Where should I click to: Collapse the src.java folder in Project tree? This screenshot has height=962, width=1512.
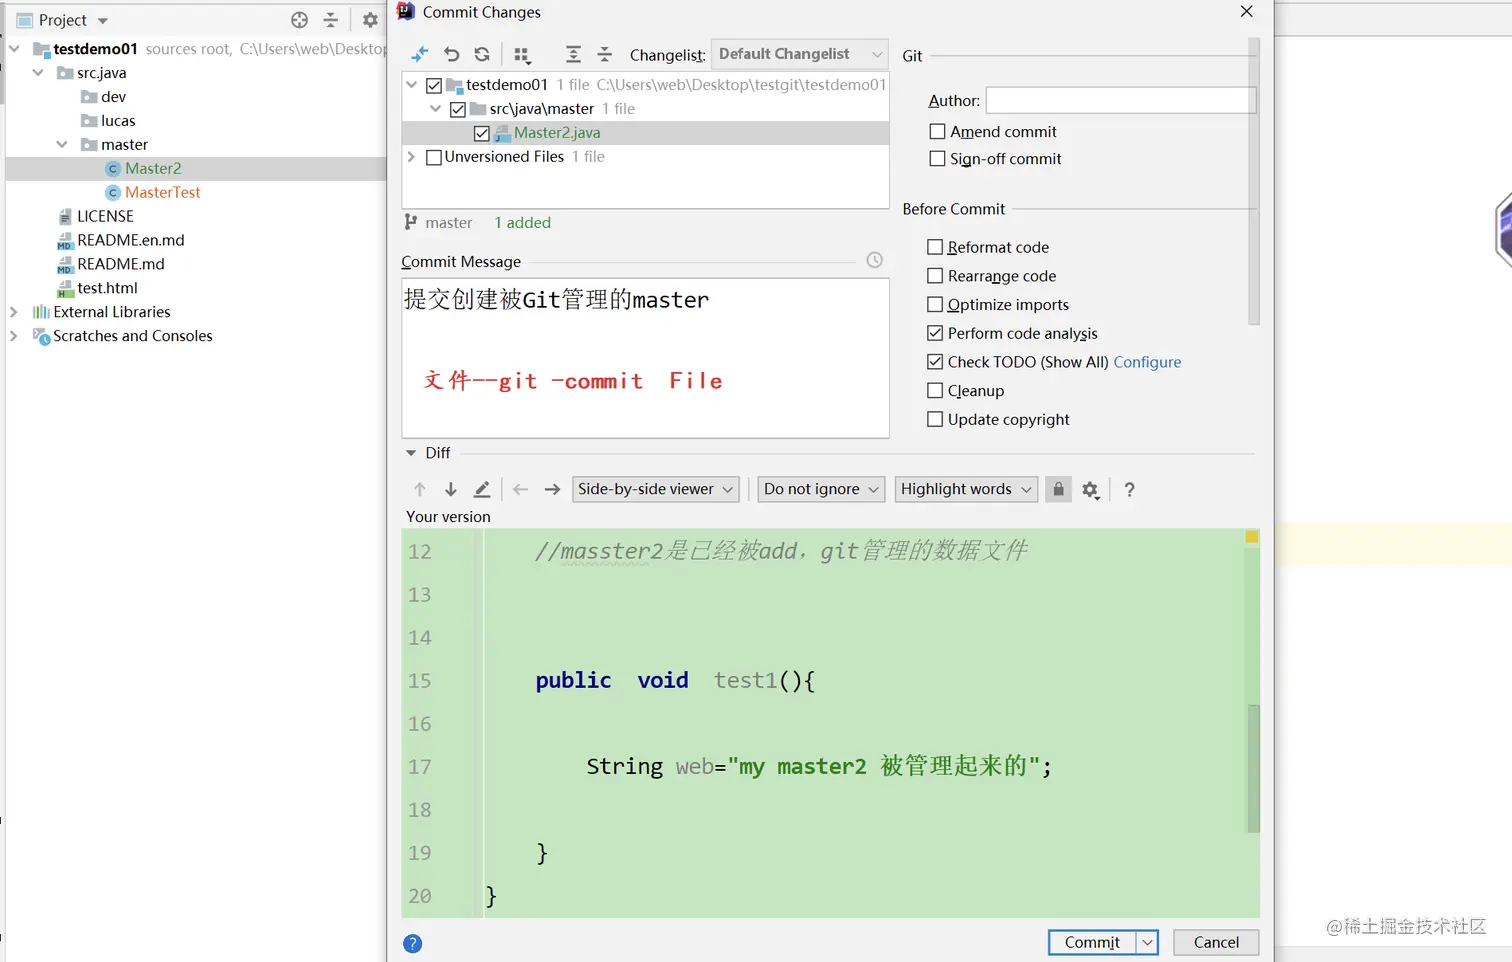pos(38,72)
